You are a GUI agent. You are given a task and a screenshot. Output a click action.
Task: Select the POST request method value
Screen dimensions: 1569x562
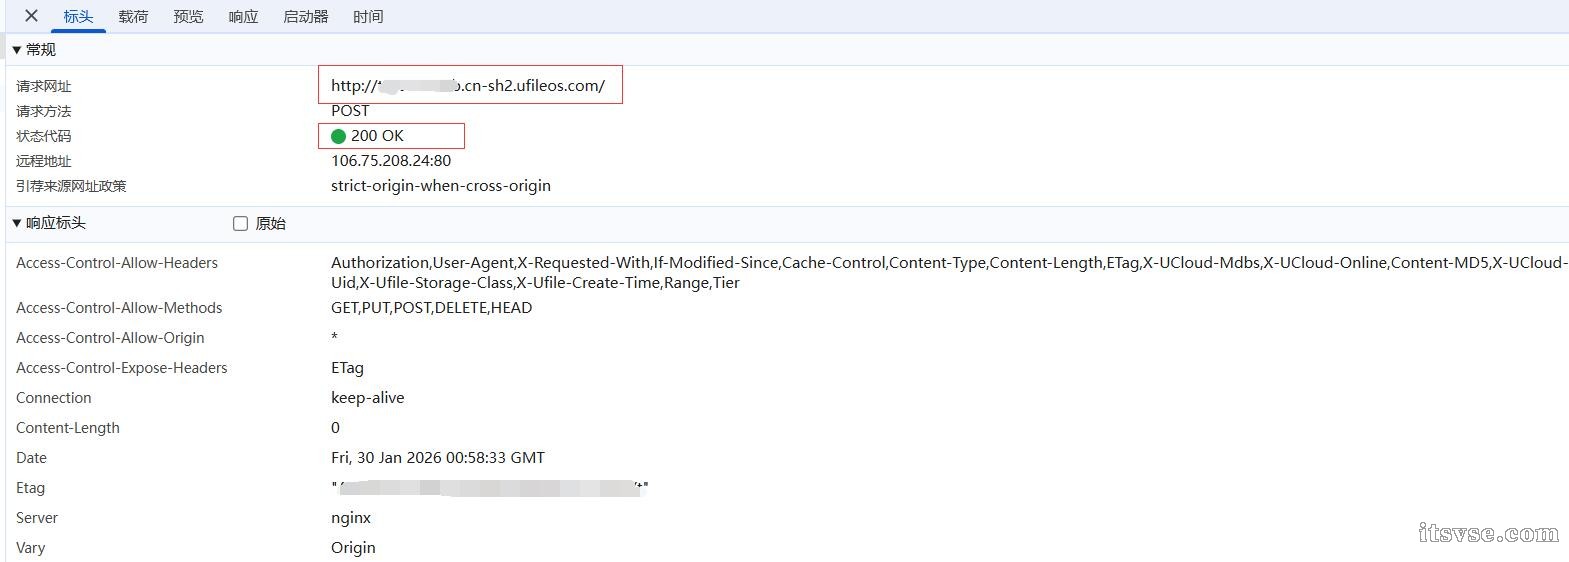click(350, 111)
